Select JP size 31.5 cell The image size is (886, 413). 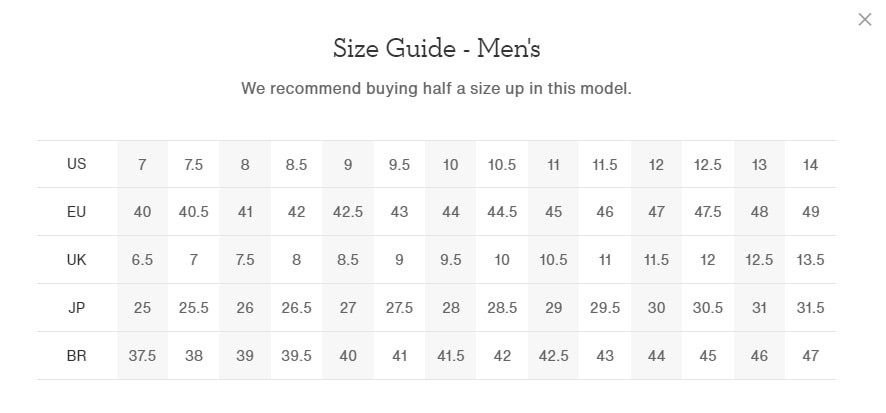pos(810,308)
